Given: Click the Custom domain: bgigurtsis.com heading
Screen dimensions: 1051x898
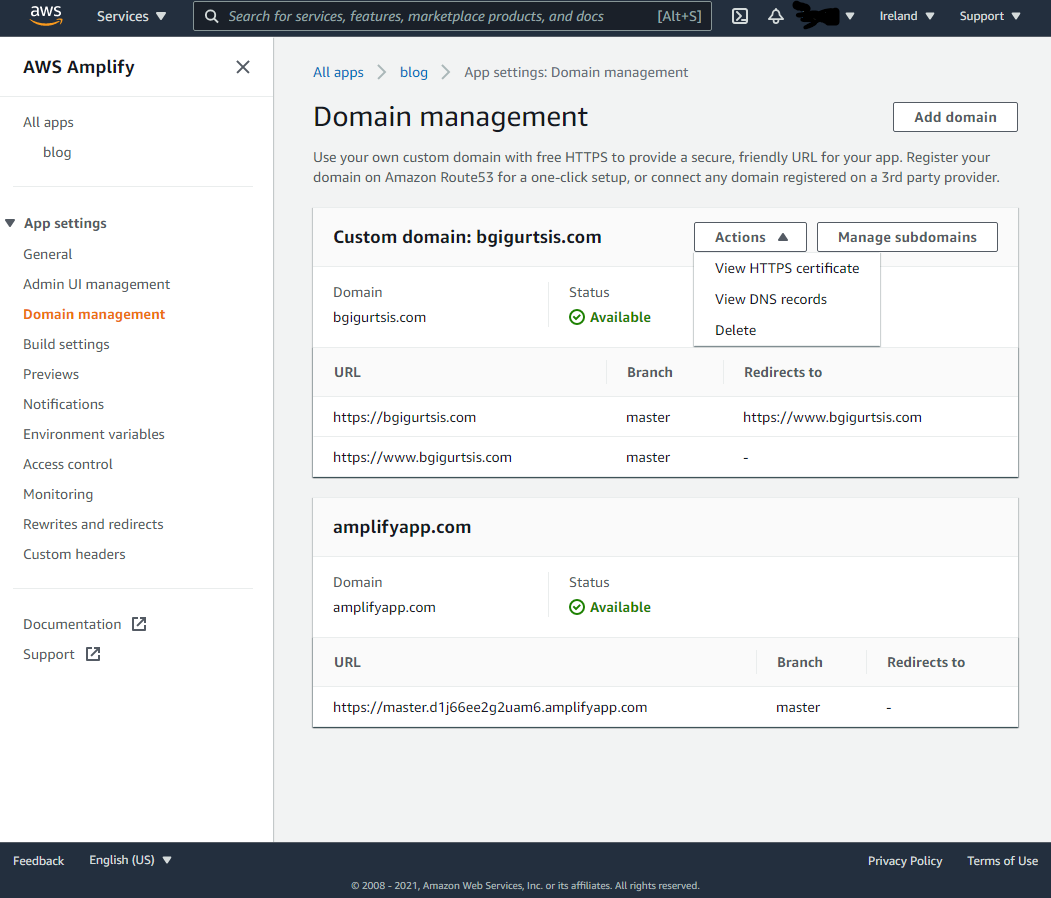Looking at the screenshot, I should tap(467, 237).
